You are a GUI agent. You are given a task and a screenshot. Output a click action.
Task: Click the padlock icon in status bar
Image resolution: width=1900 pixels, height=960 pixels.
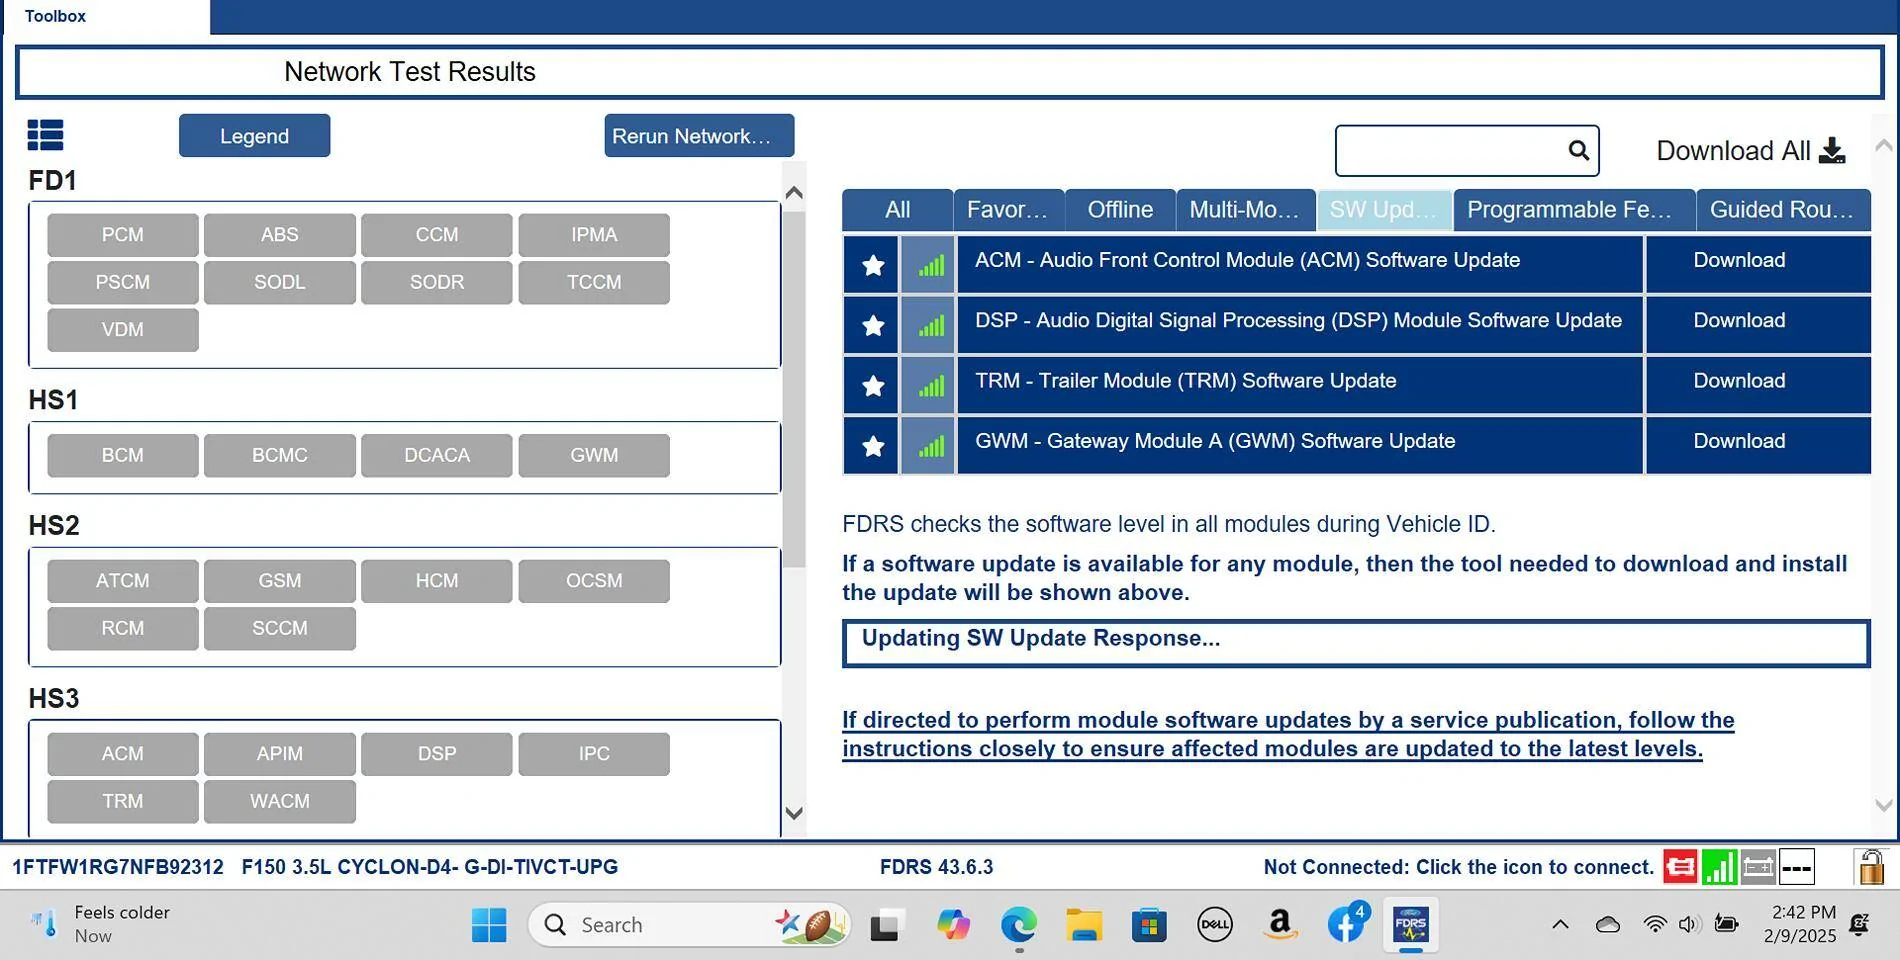click(x=1871, y=867)
